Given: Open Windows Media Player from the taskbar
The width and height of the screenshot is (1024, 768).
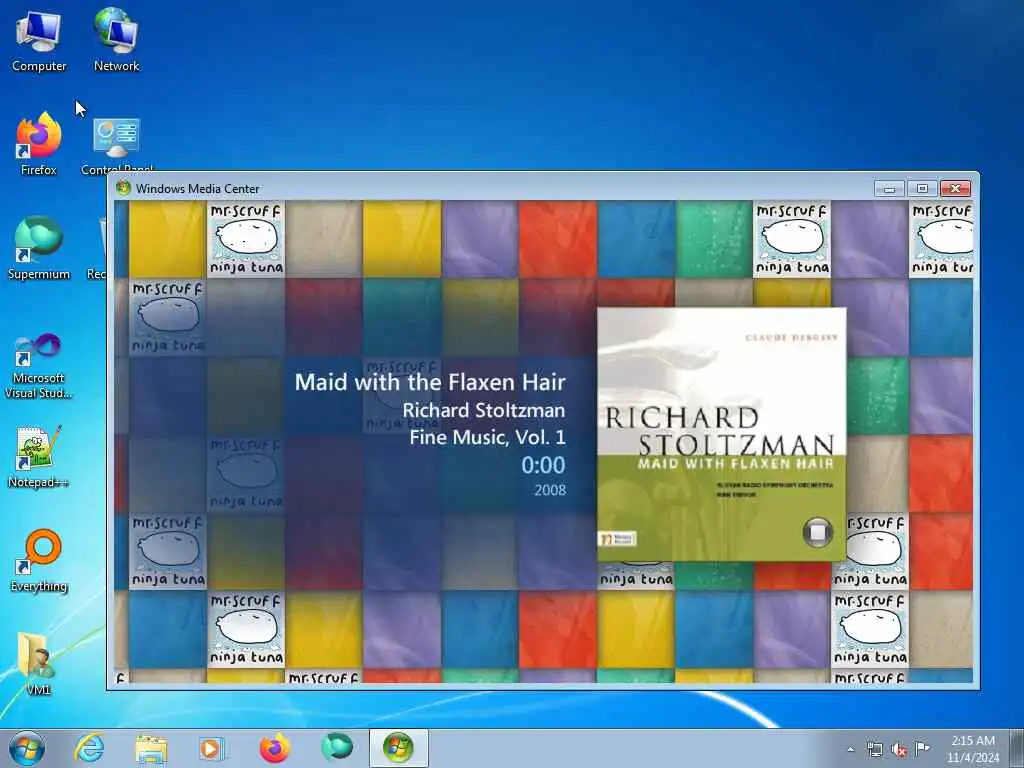Looking at the screenshot, I should click(212, 748).
